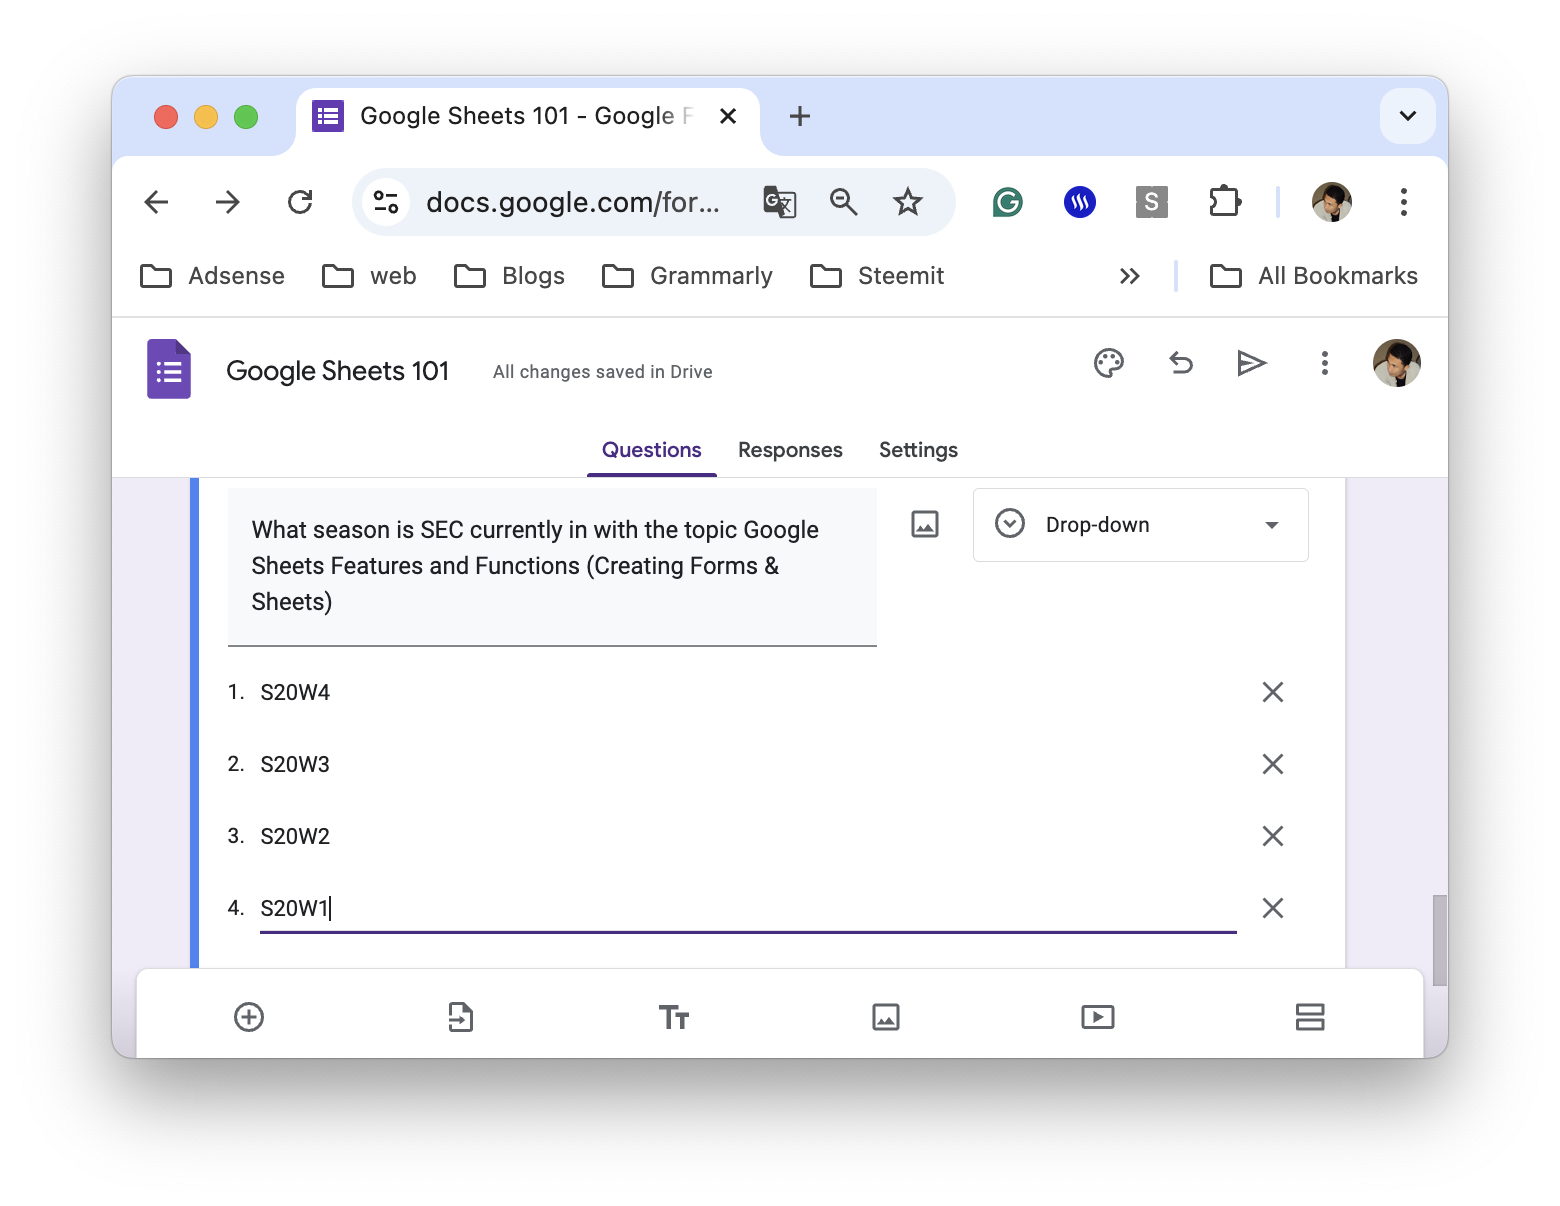Add an image to the question
Screen dimensions: 1560x1206
(x=925, y=524)
